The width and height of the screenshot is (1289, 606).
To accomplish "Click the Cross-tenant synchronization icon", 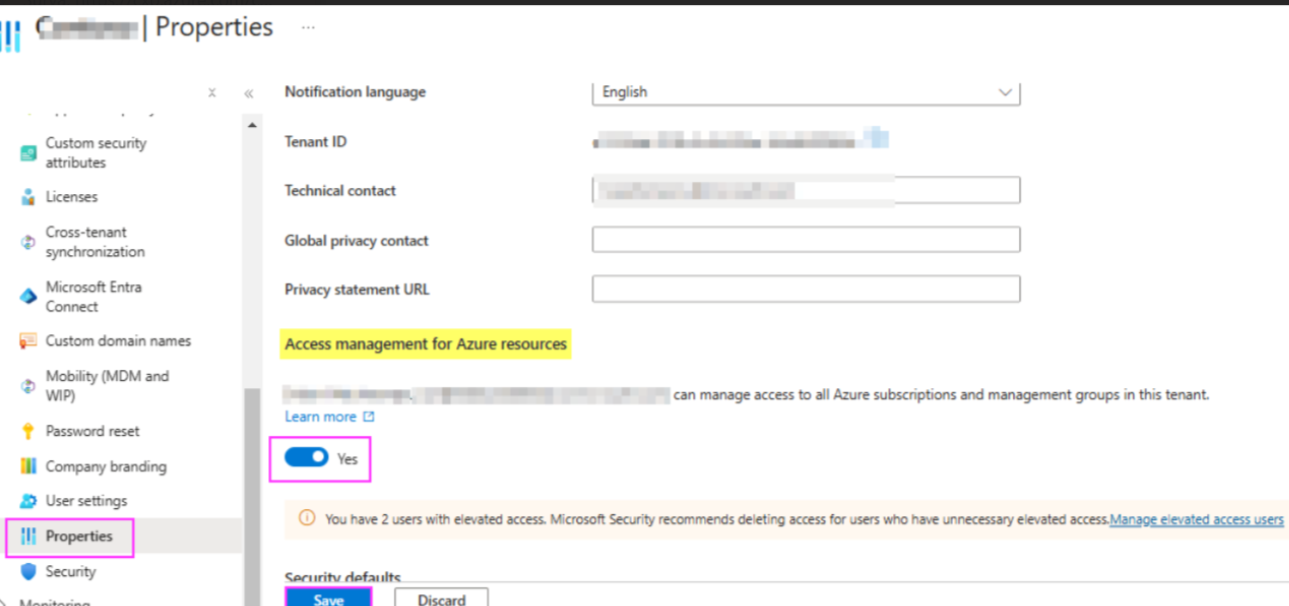I will (x=28, y=242).
